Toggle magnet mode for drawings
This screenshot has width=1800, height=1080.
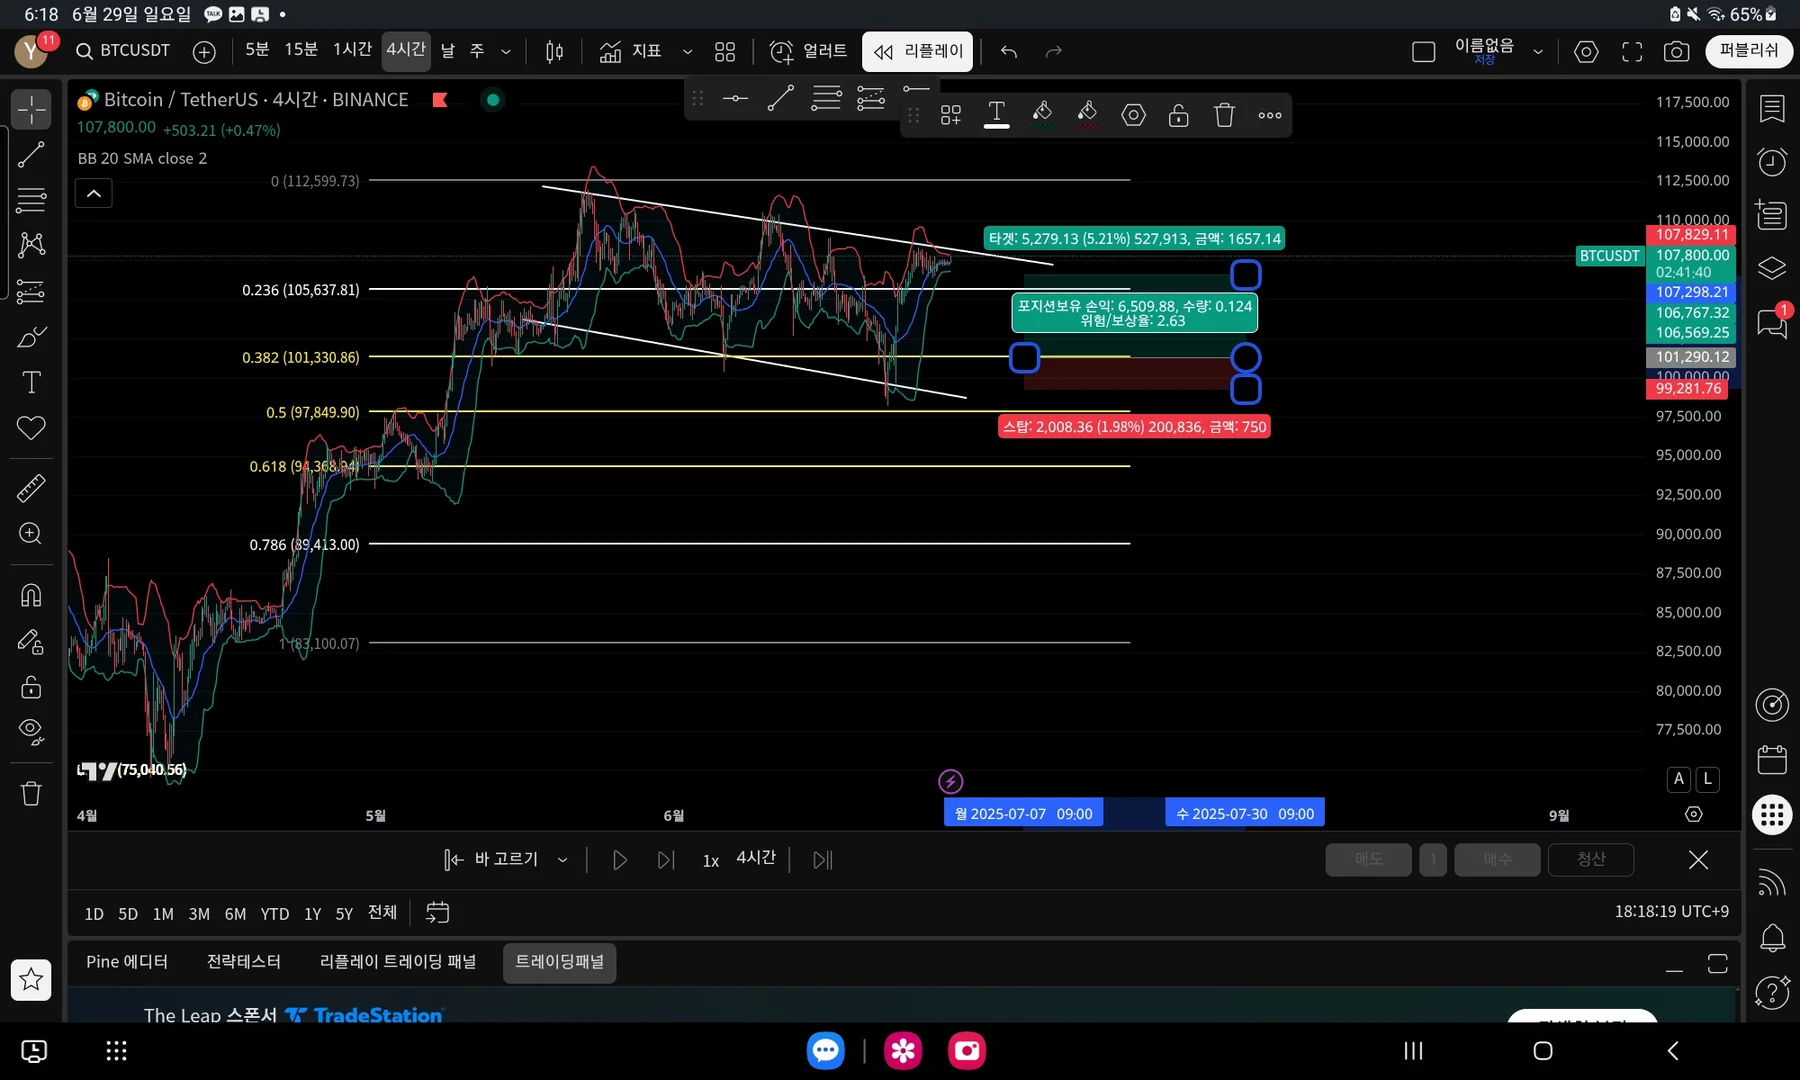pyautogui.click(x=31, y=596)
